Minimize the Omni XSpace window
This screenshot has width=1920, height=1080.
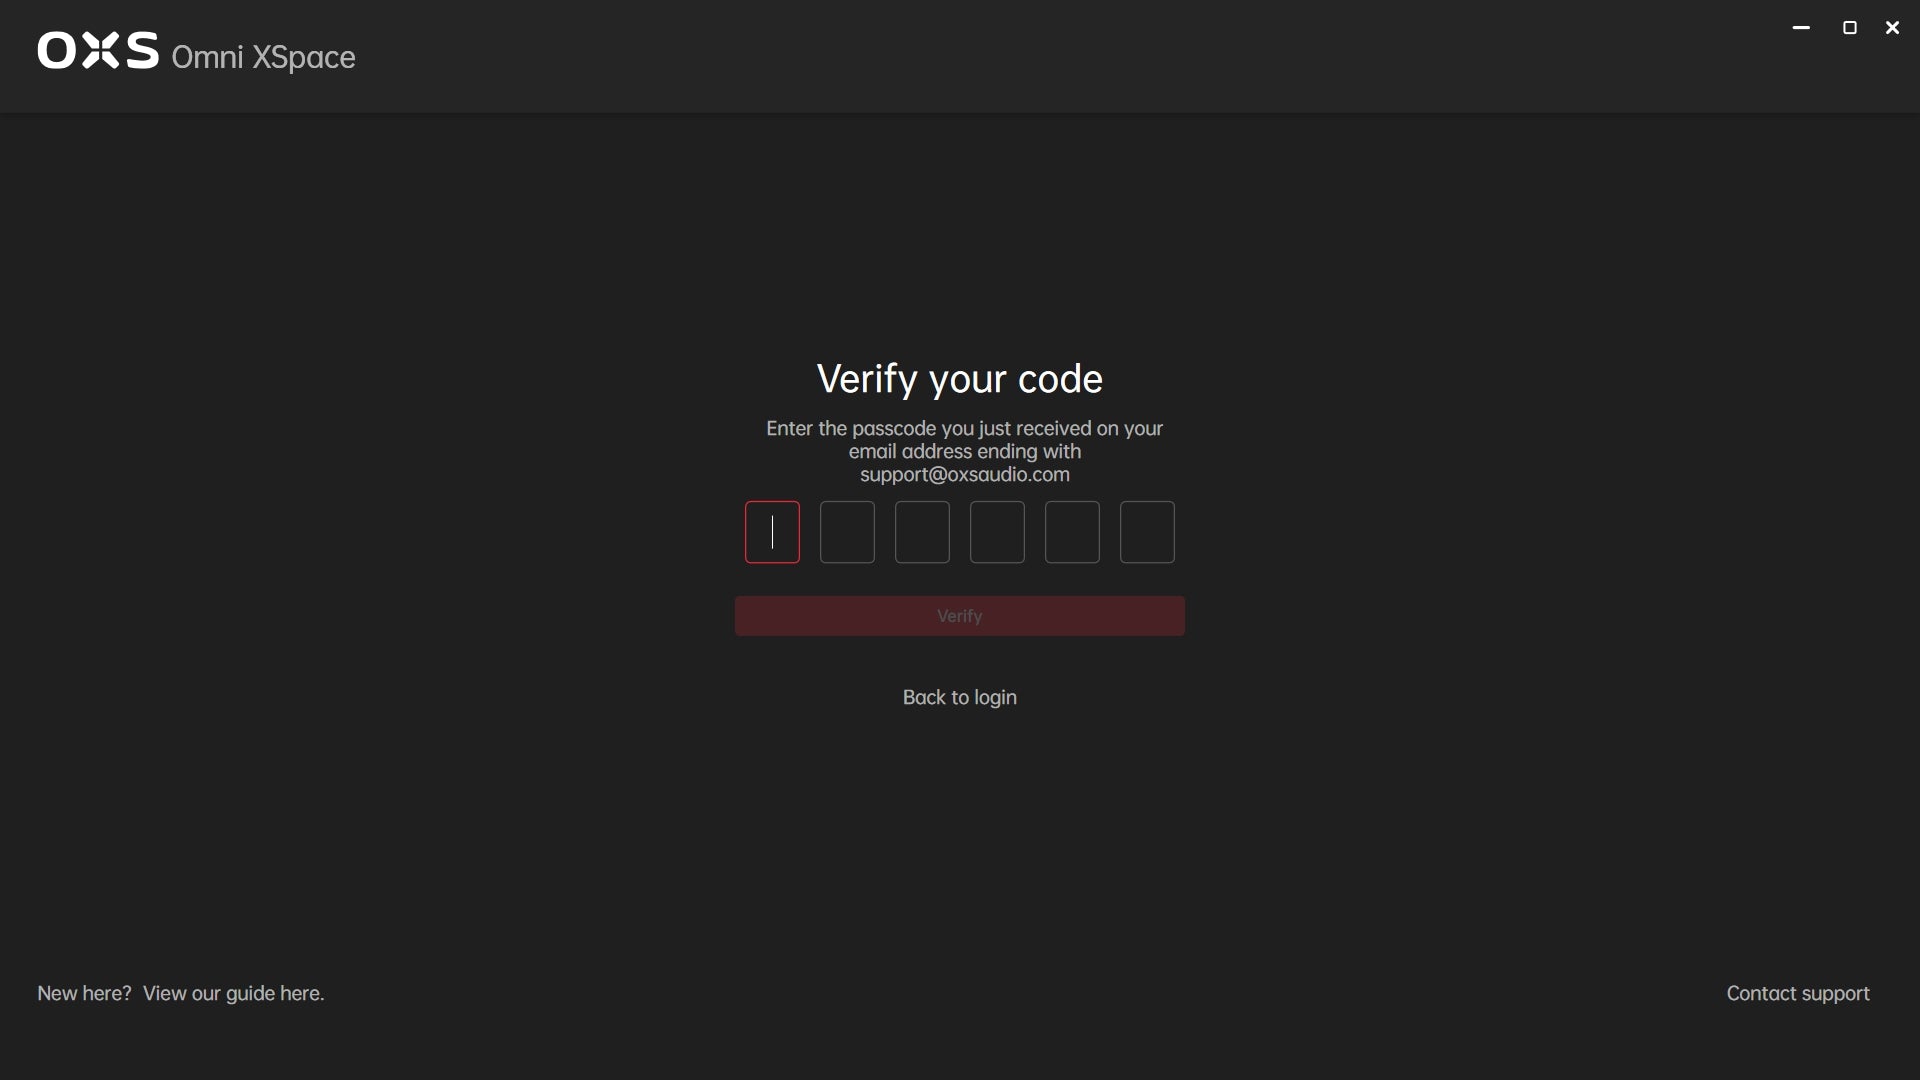[1801, 28]
